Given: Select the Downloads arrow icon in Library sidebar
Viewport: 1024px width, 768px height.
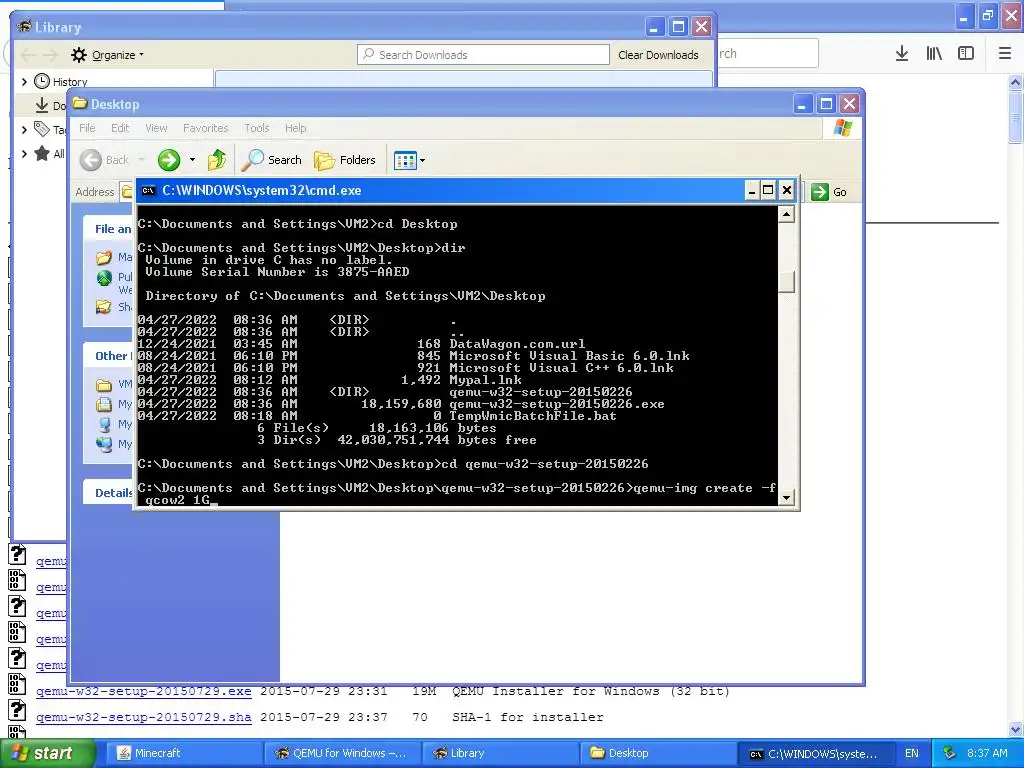Looking at the screenshot, I should pyautogui.click(x=42, y=105).
